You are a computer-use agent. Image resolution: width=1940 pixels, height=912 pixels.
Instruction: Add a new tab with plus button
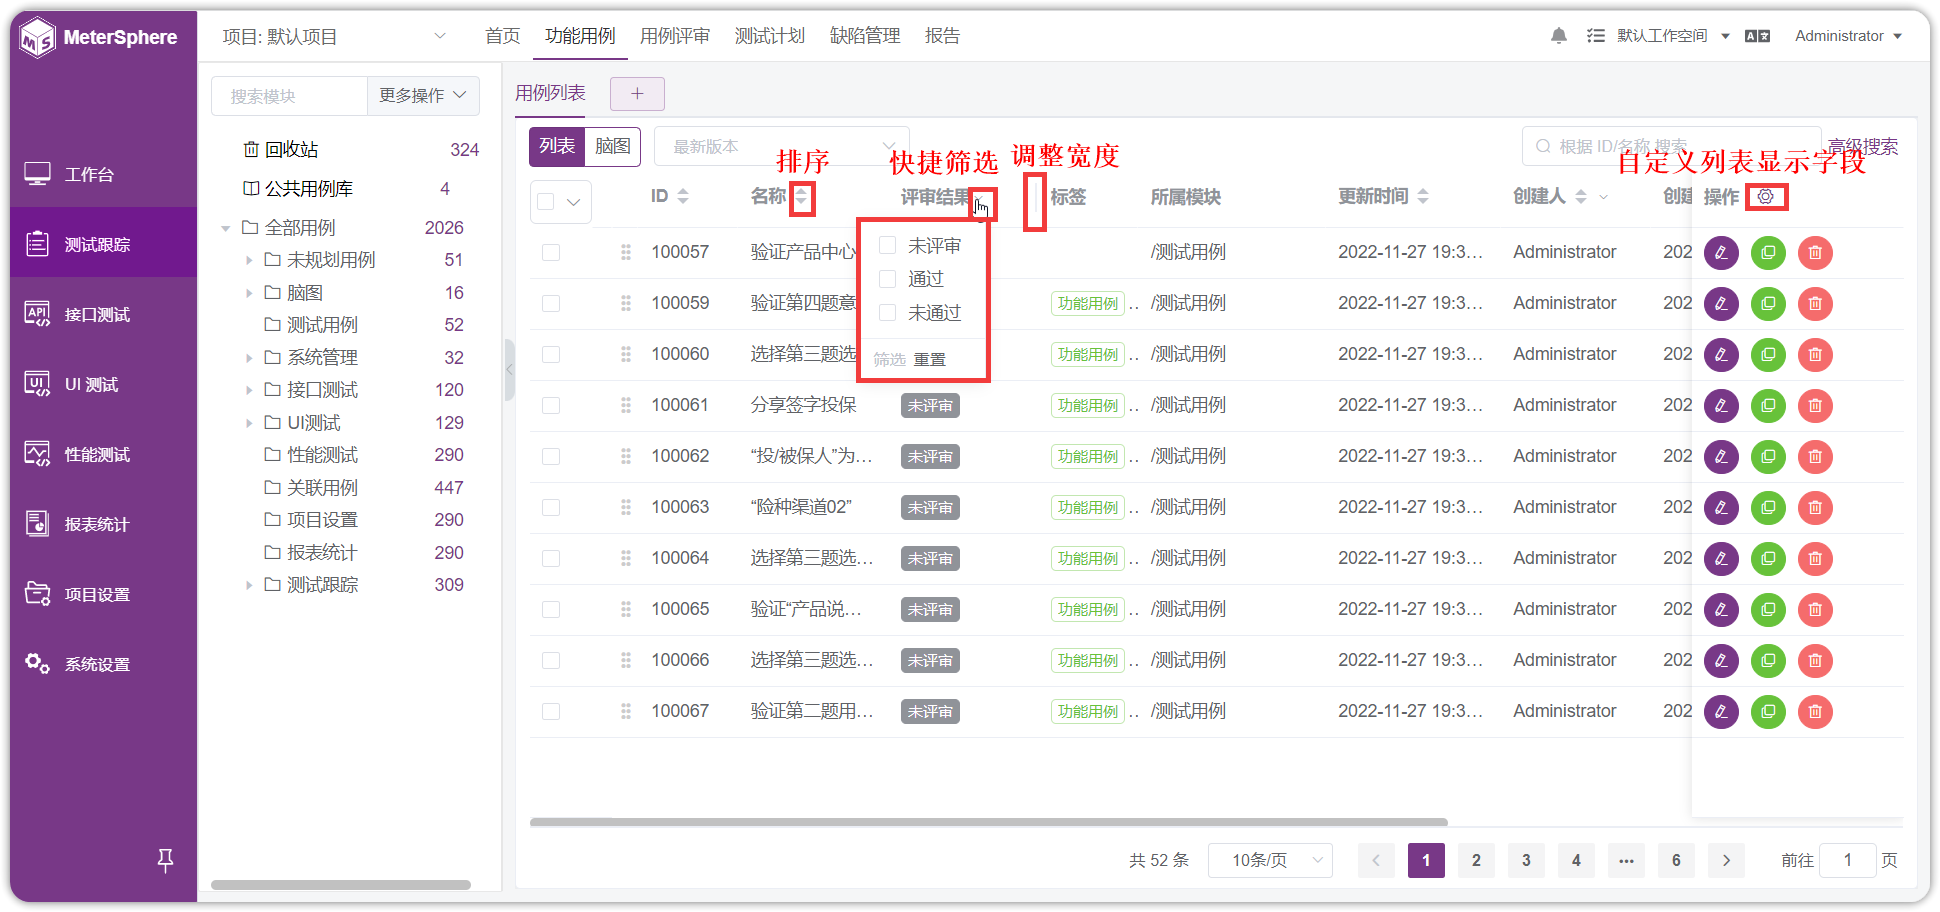(637, 94)
